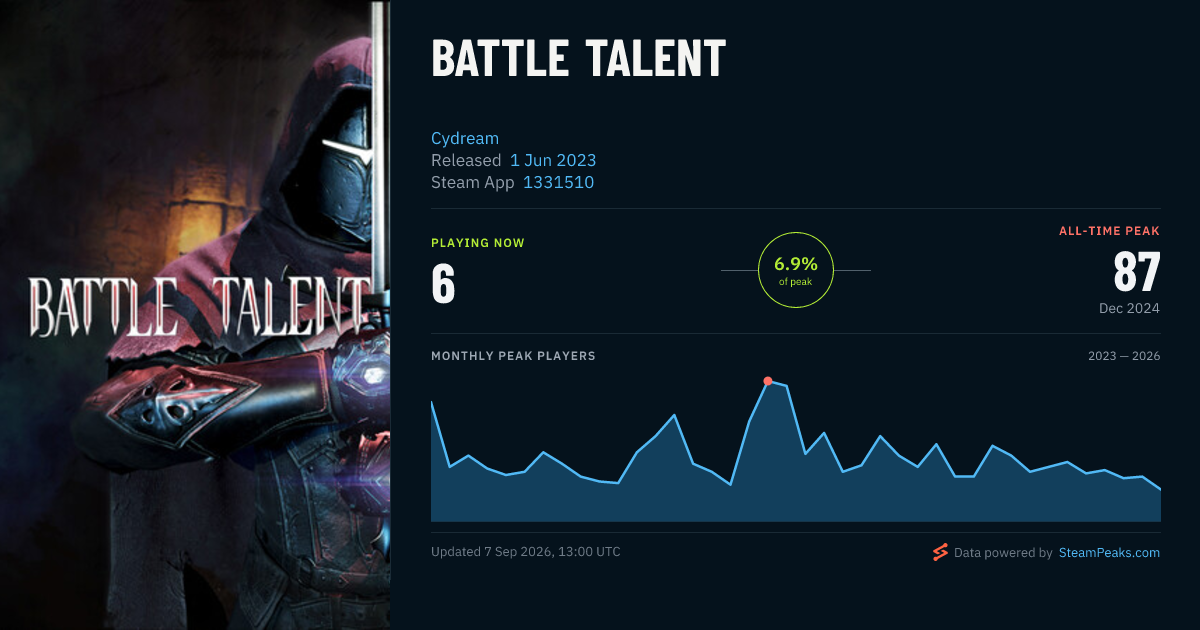
Task: Click the Dec 2024 peak date
Action: 1129,308
